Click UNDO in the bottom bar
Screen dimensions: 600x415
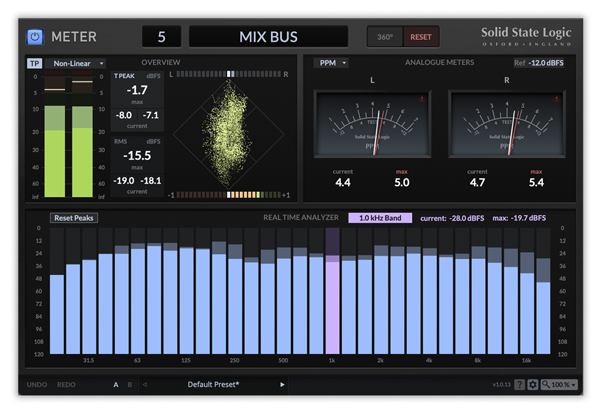[x=37, y=384]
